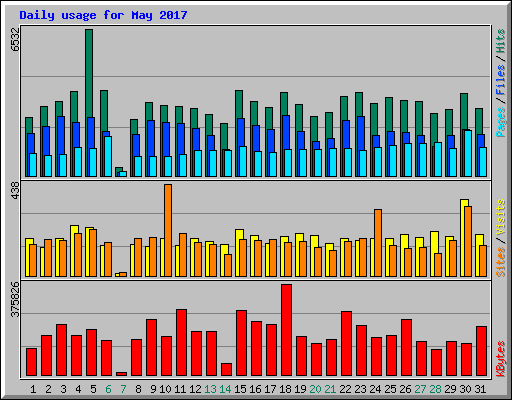
Task: Click green weekend day label 7
Action: coord(123,389)
